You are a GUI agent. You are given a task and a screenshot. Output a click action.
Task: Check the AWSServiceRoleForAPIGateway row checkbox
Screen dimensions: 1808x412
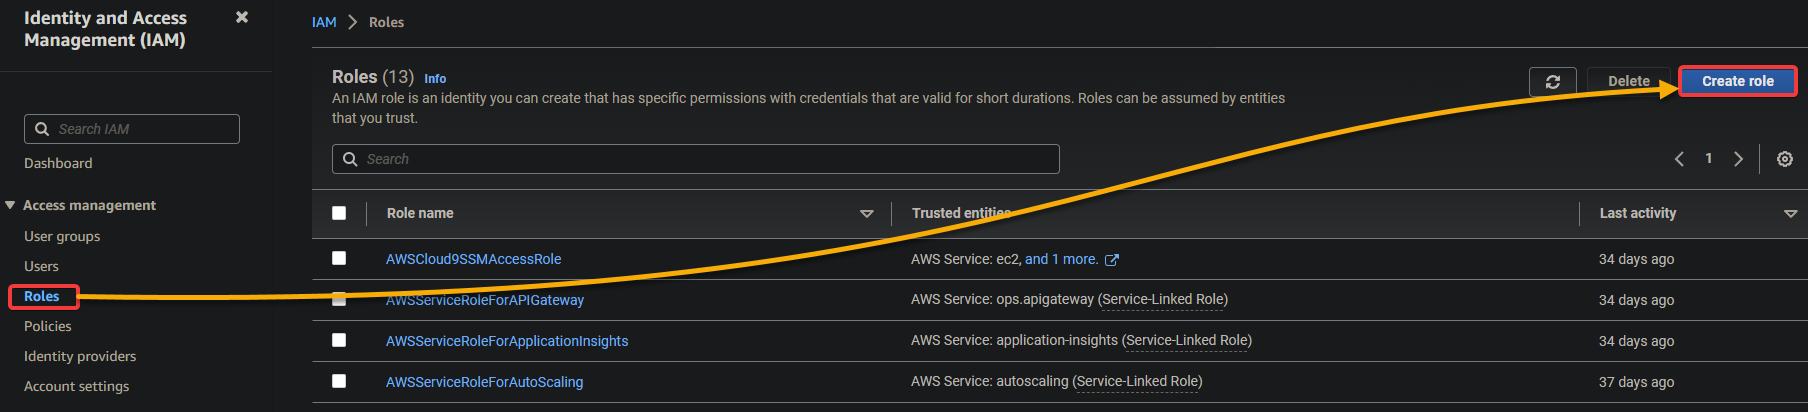pyautogui.click(x=339, y=299)
